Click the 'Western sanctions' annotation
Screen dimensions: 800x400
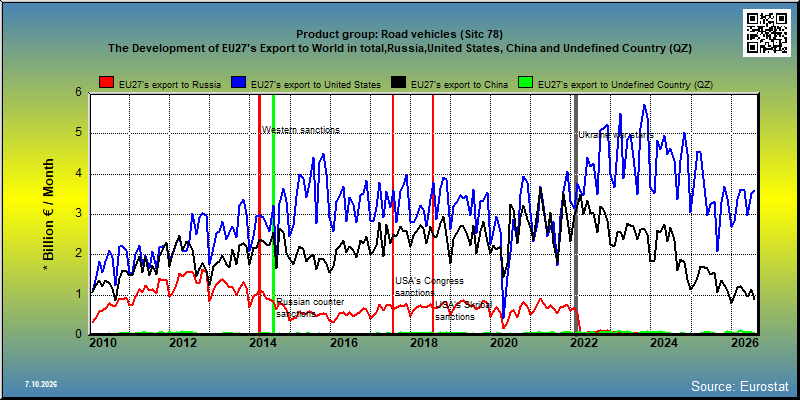[x=301, y=130]
